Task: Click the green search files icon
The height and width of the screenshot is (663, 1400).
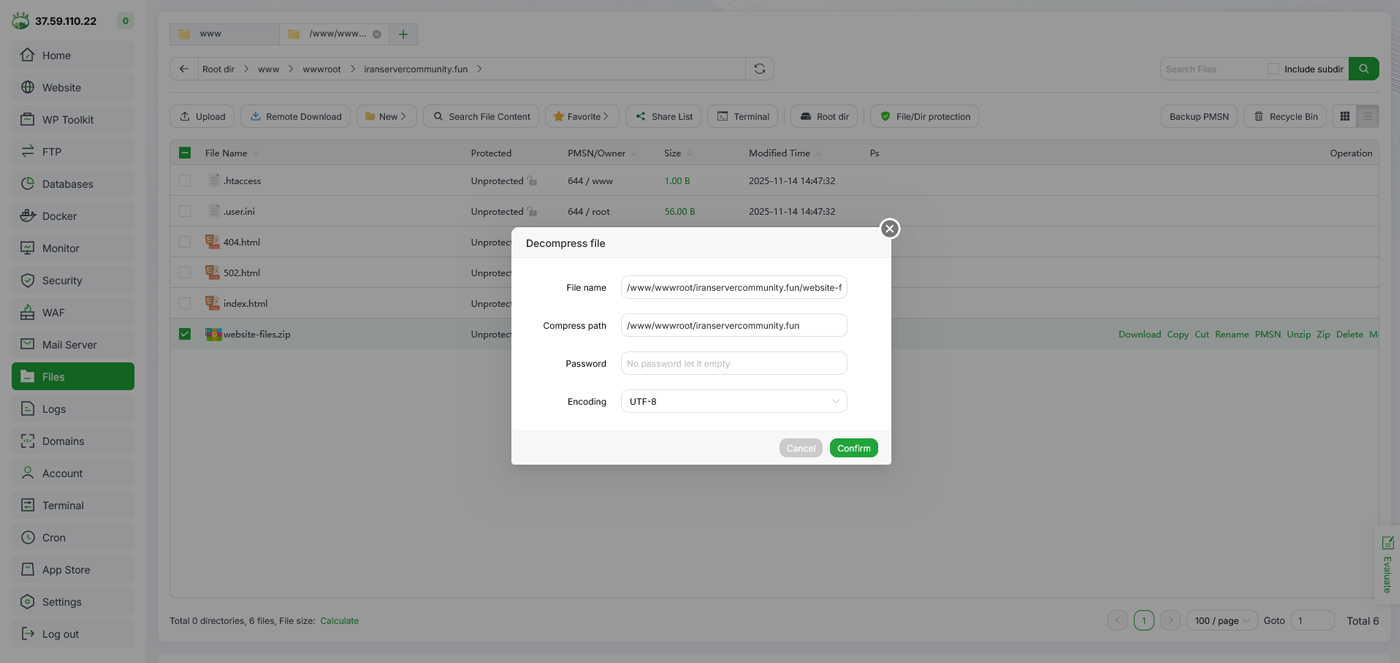Action: 1363,69
